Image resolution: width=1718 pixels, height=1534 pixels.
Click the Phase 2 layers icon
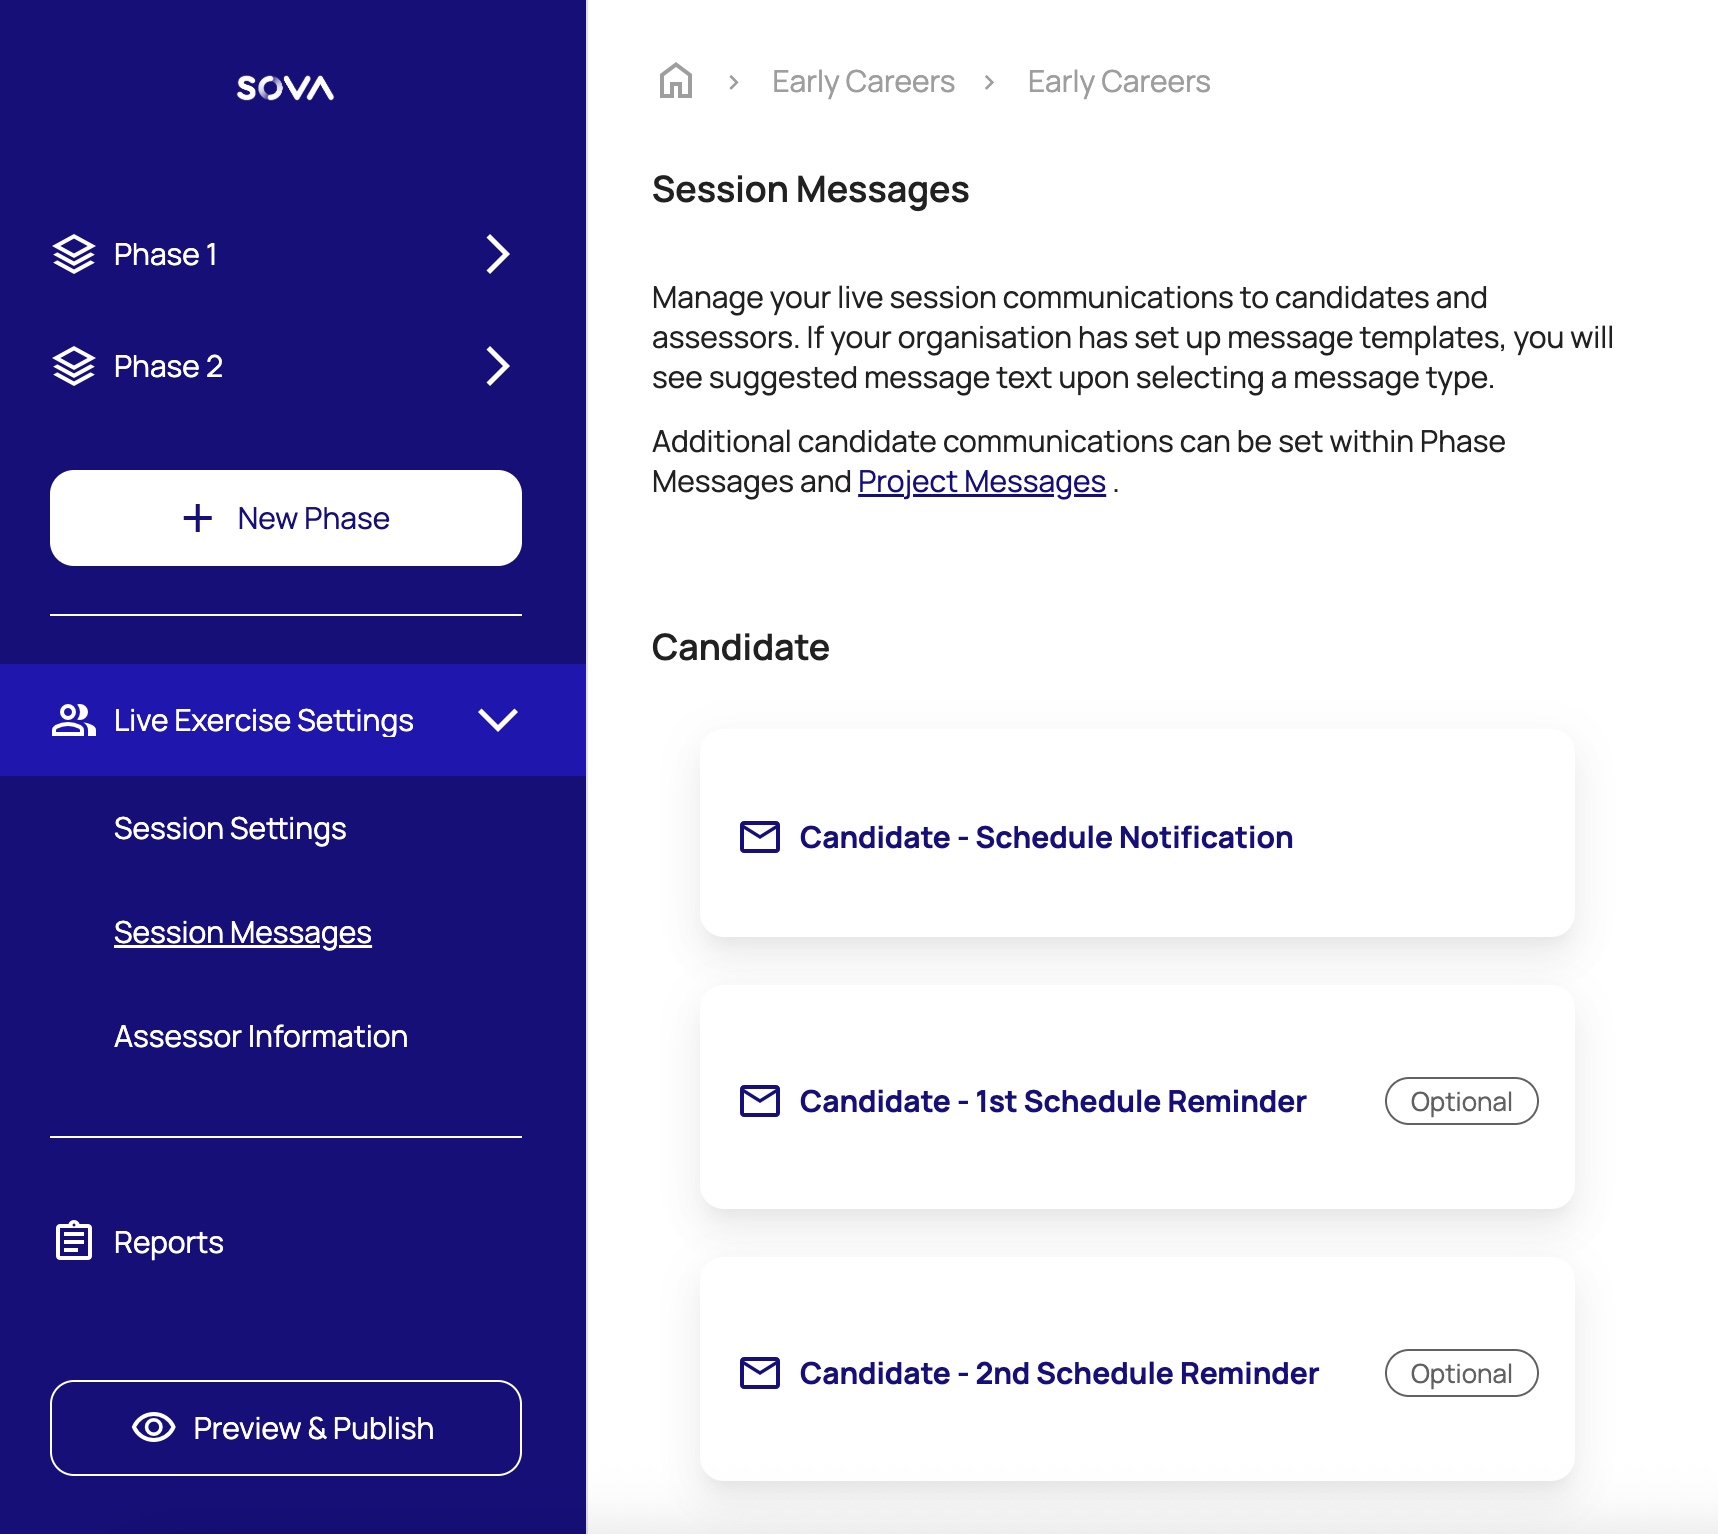[74, 366]
